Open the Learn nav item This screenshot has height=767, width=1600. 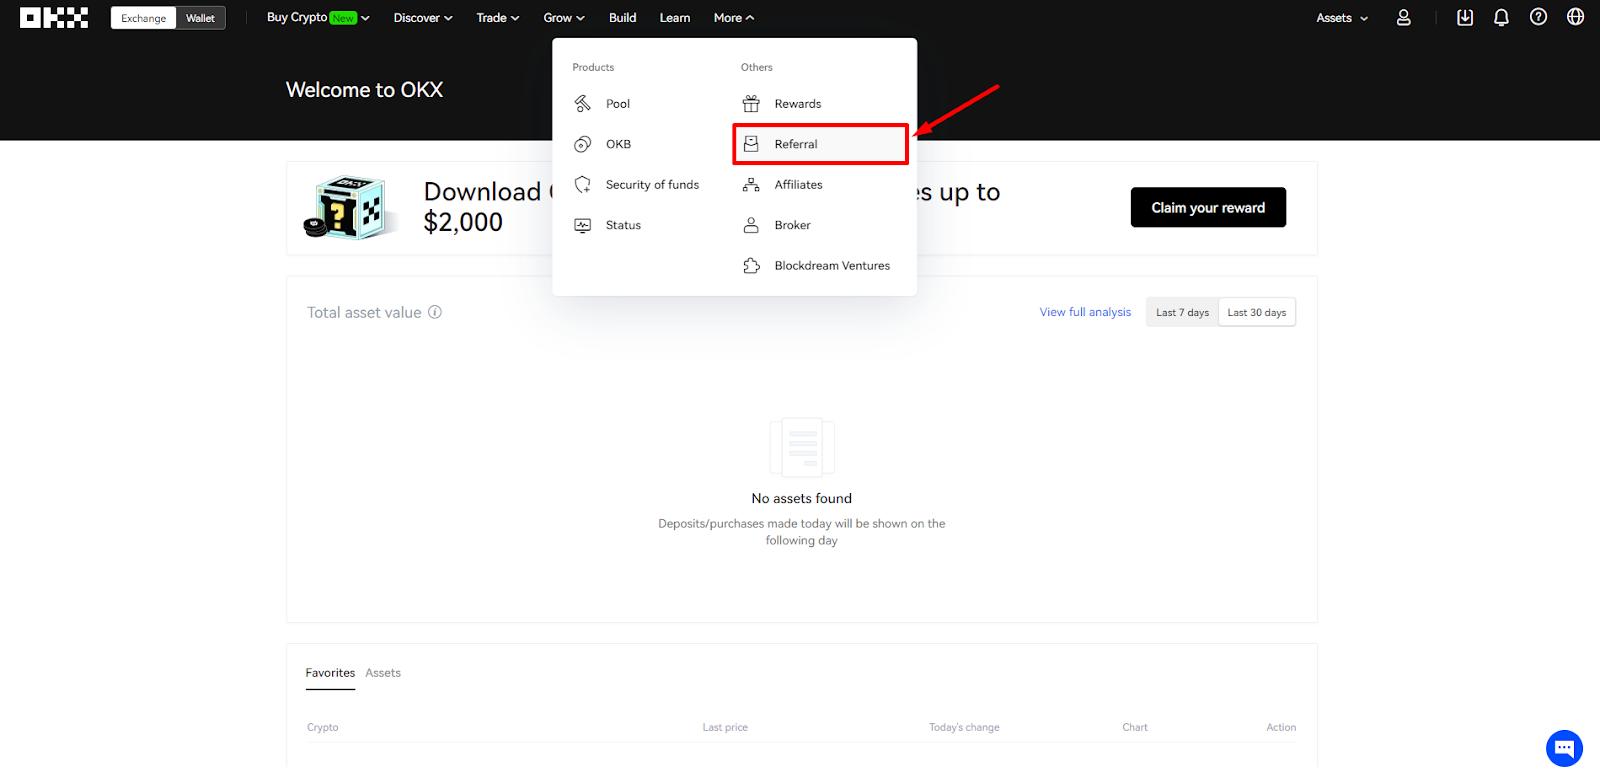coord(675,18)
